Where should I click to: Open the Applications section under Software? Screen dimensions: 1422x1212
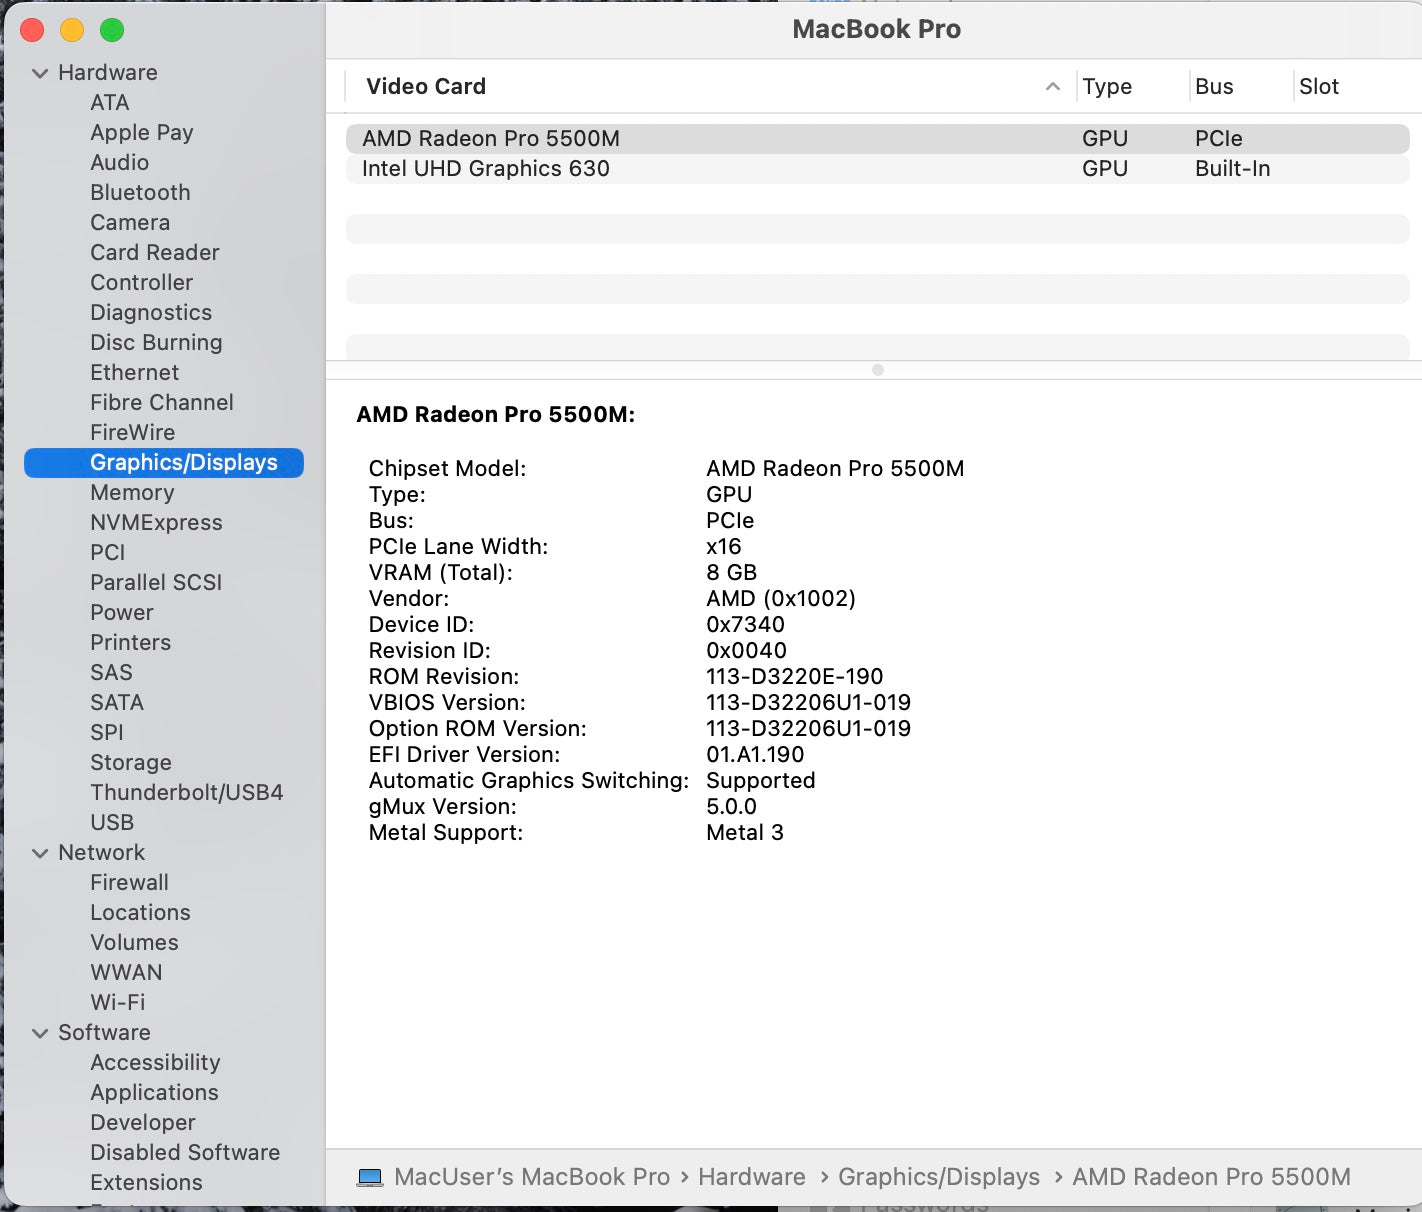pyautogui.click(x=154, y=1092)
